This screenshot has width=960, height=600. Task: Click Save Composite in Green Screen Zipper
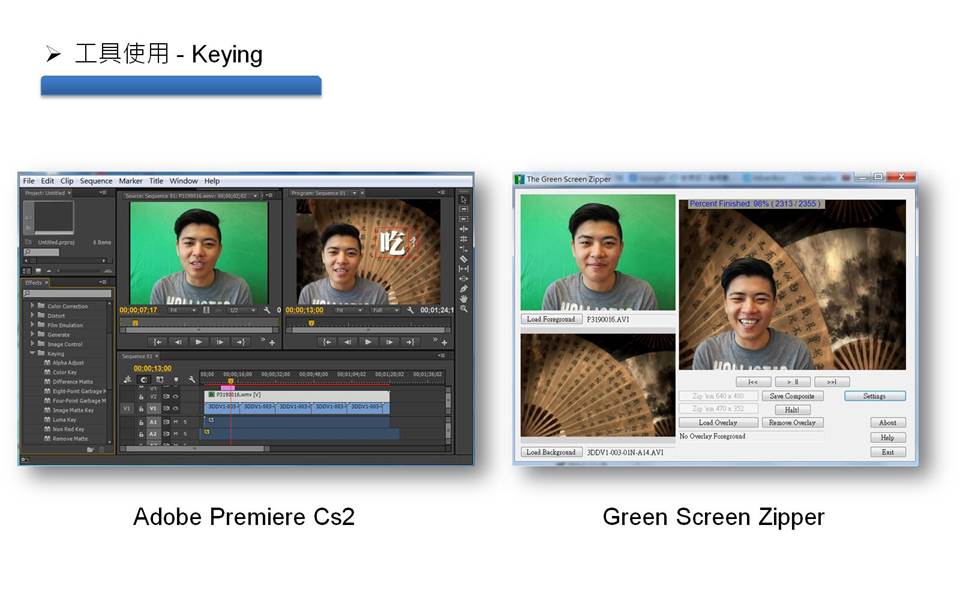(x=791, y=396)
